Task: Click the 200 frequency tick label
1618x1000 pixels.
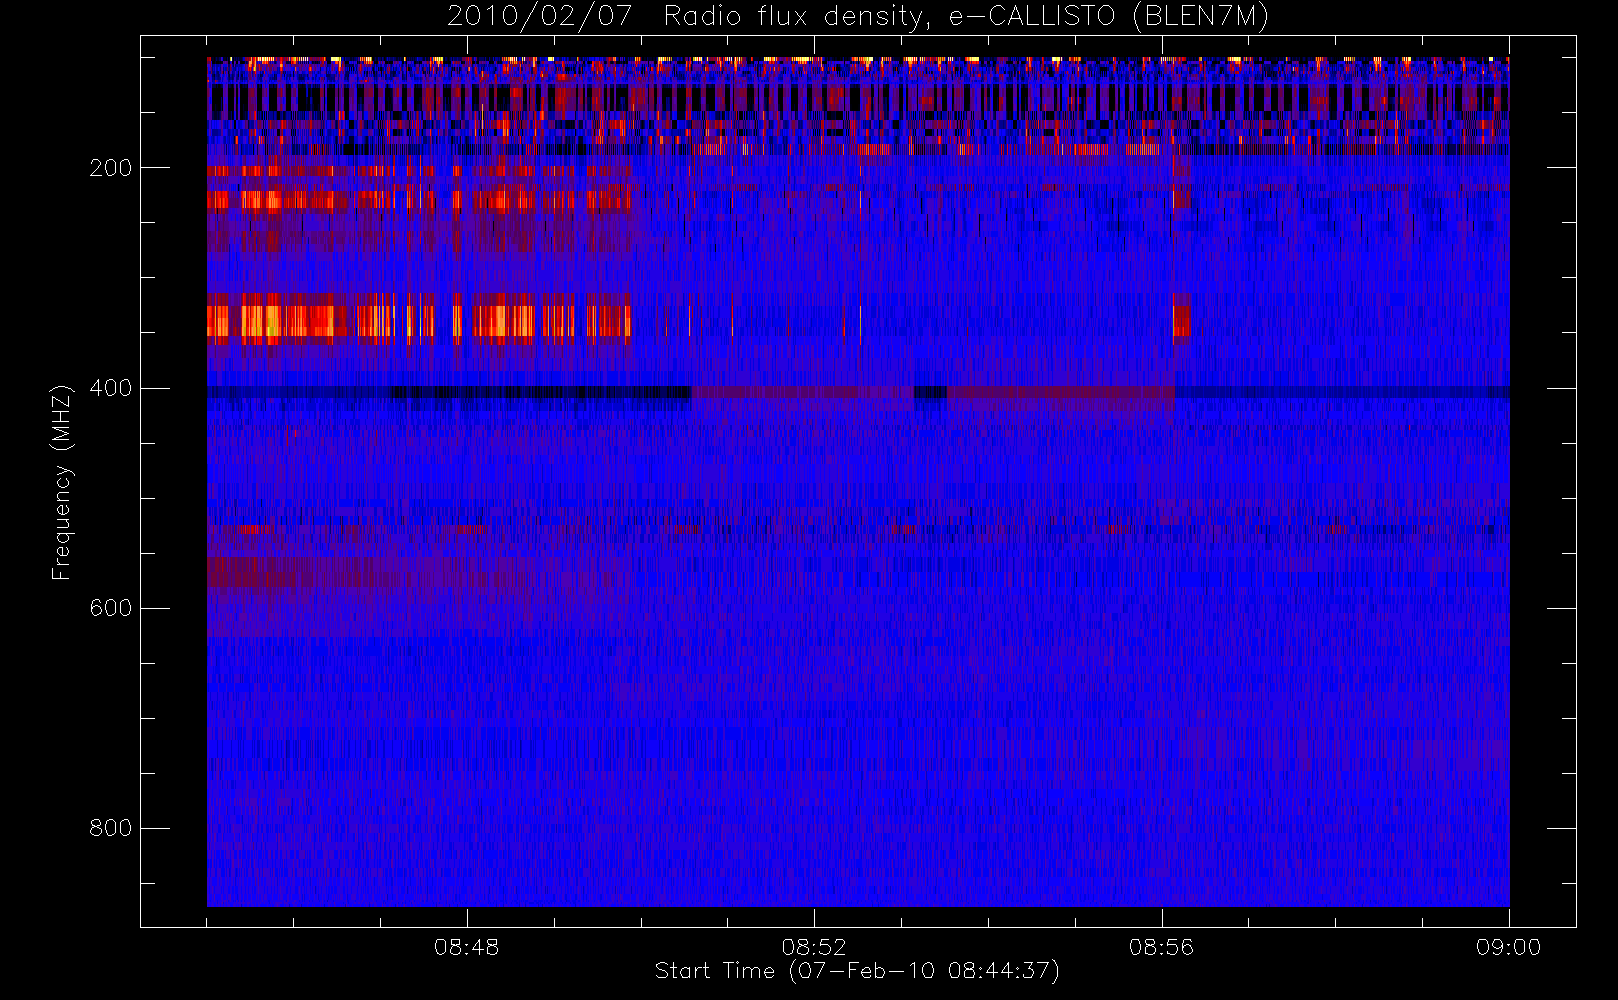Action: (111, 168)
